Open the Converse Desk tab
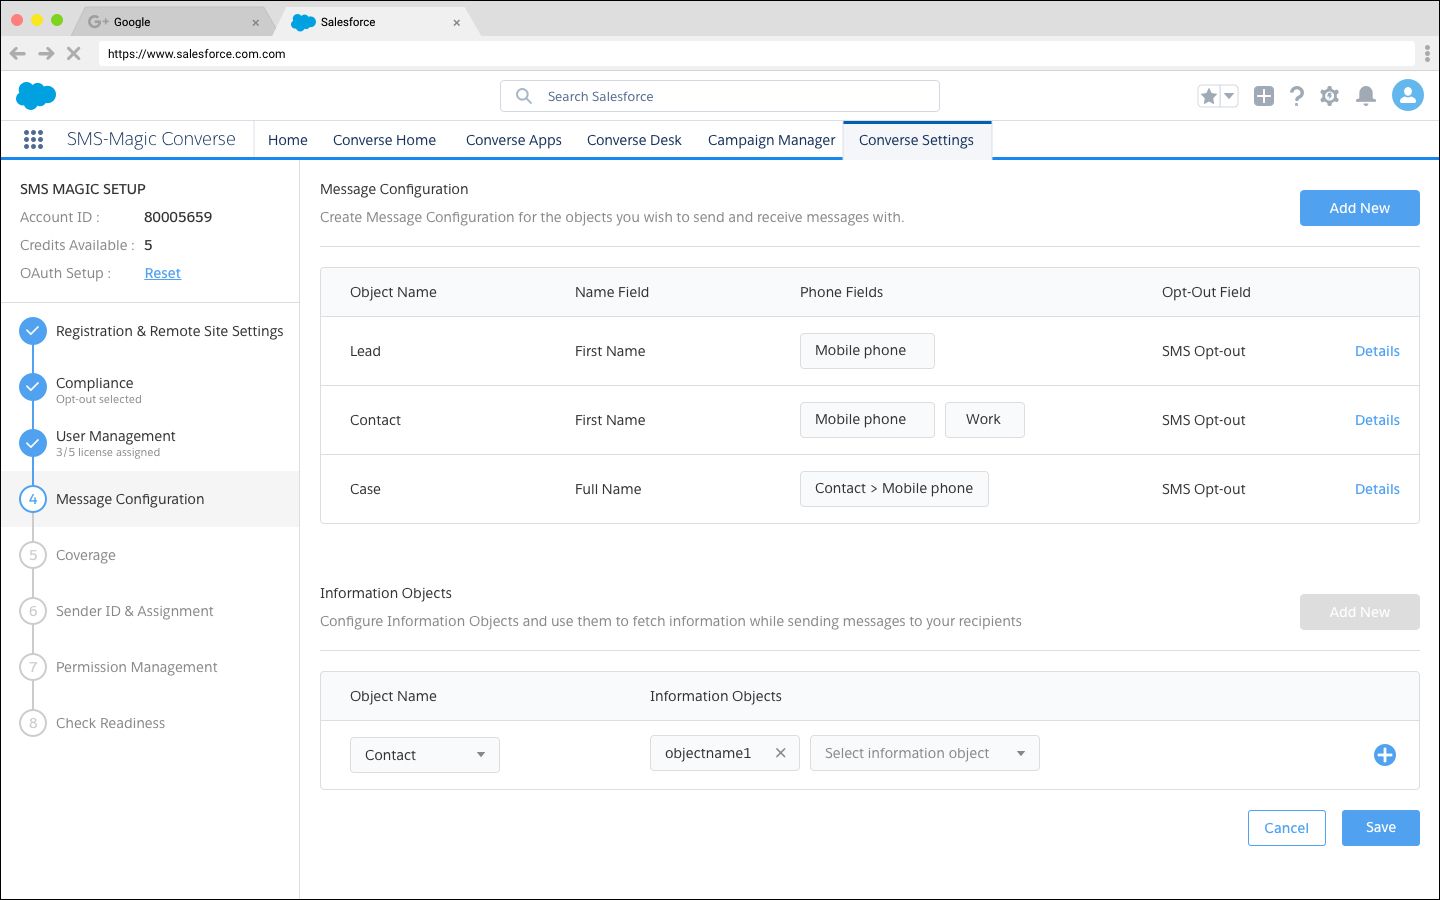Screen dimensions: 1440x900 634,140
